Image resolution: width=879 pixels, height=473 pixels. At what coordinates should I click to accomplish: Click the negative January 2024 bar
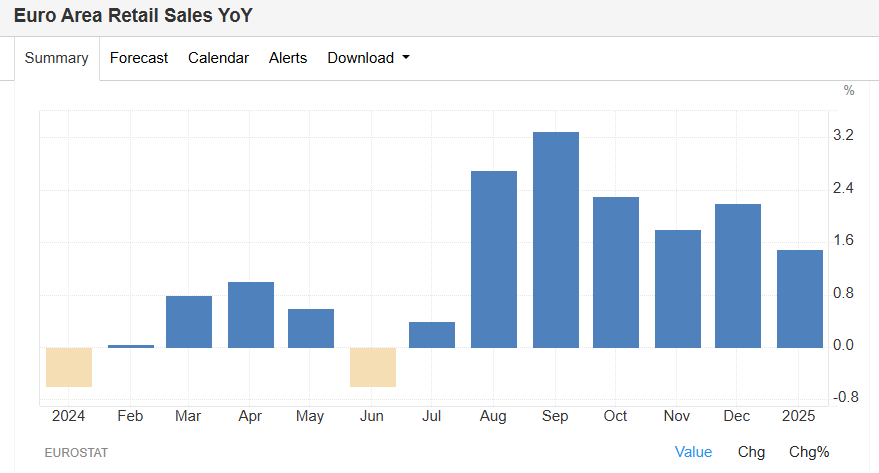click(x=69, y=367)
